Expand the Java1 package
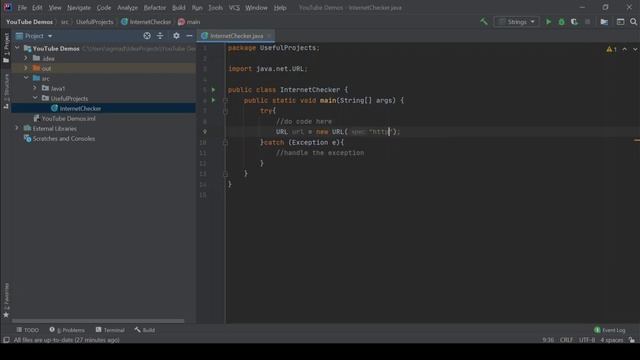 35,88
